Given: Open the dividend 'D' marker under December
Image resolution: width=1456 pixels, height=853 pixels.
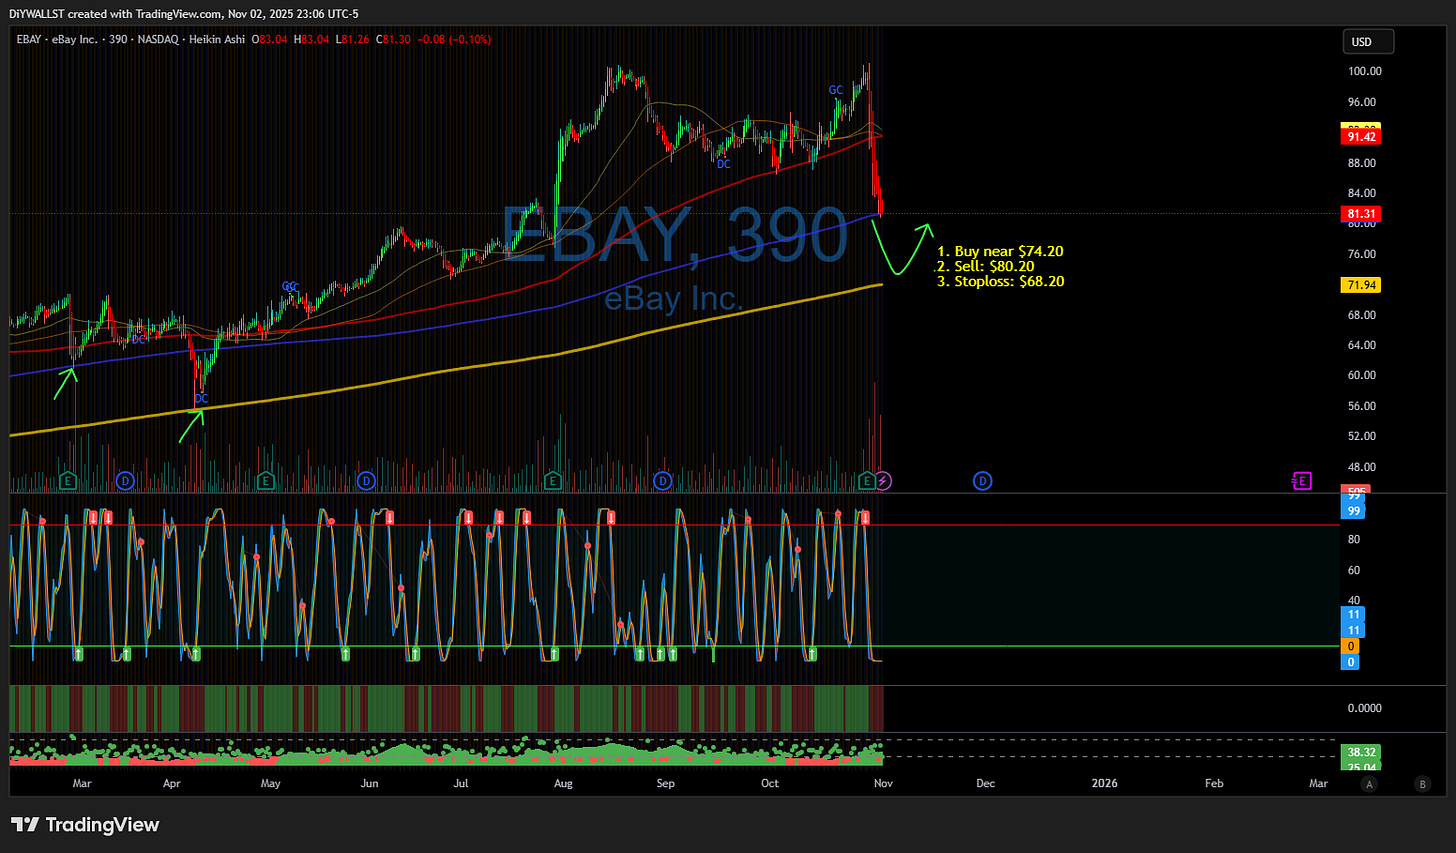Looking at the screenshot, I should [983, 481].
